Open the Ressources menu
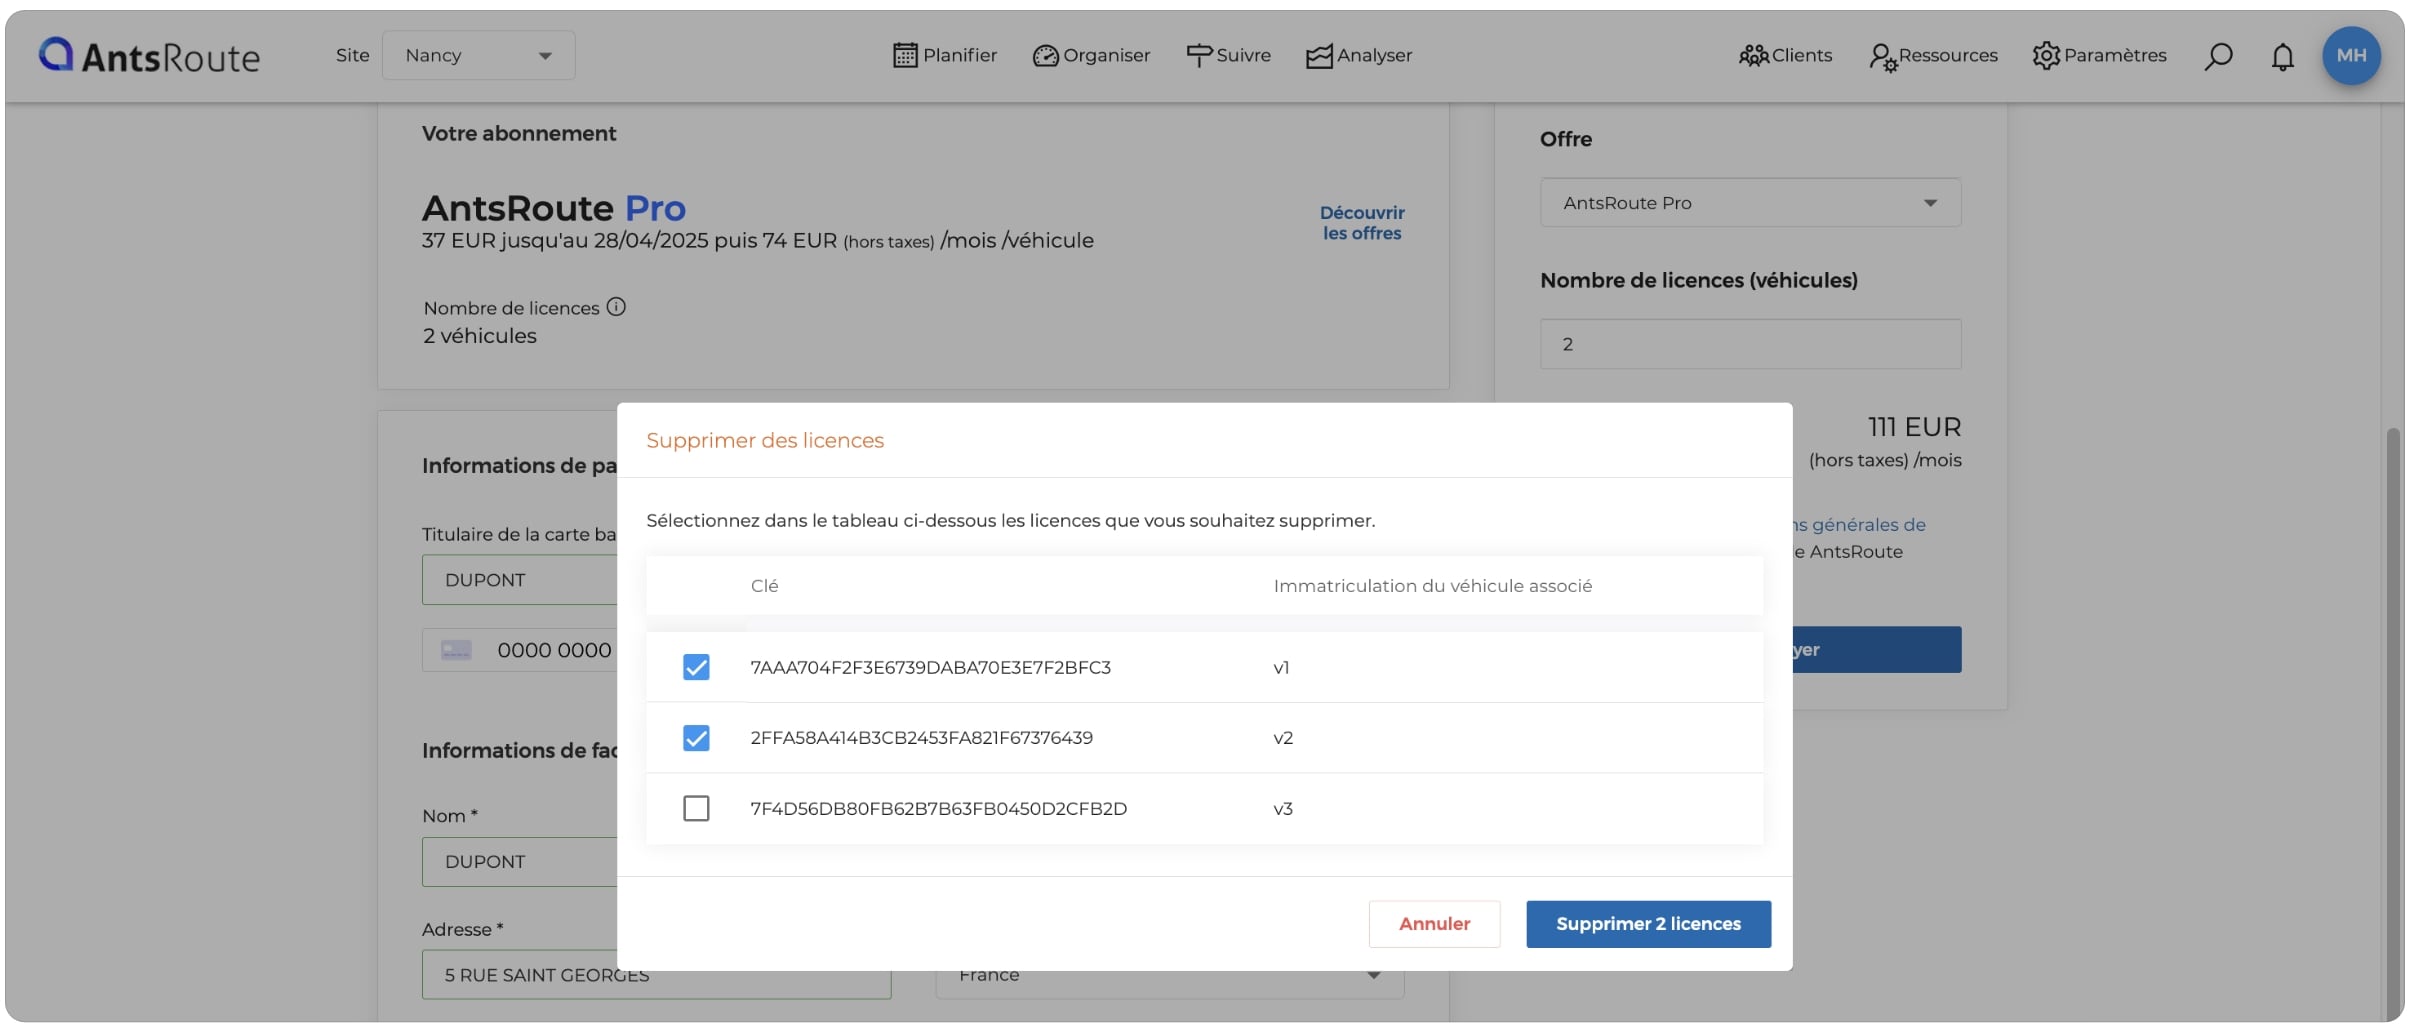 point(1933,55)
